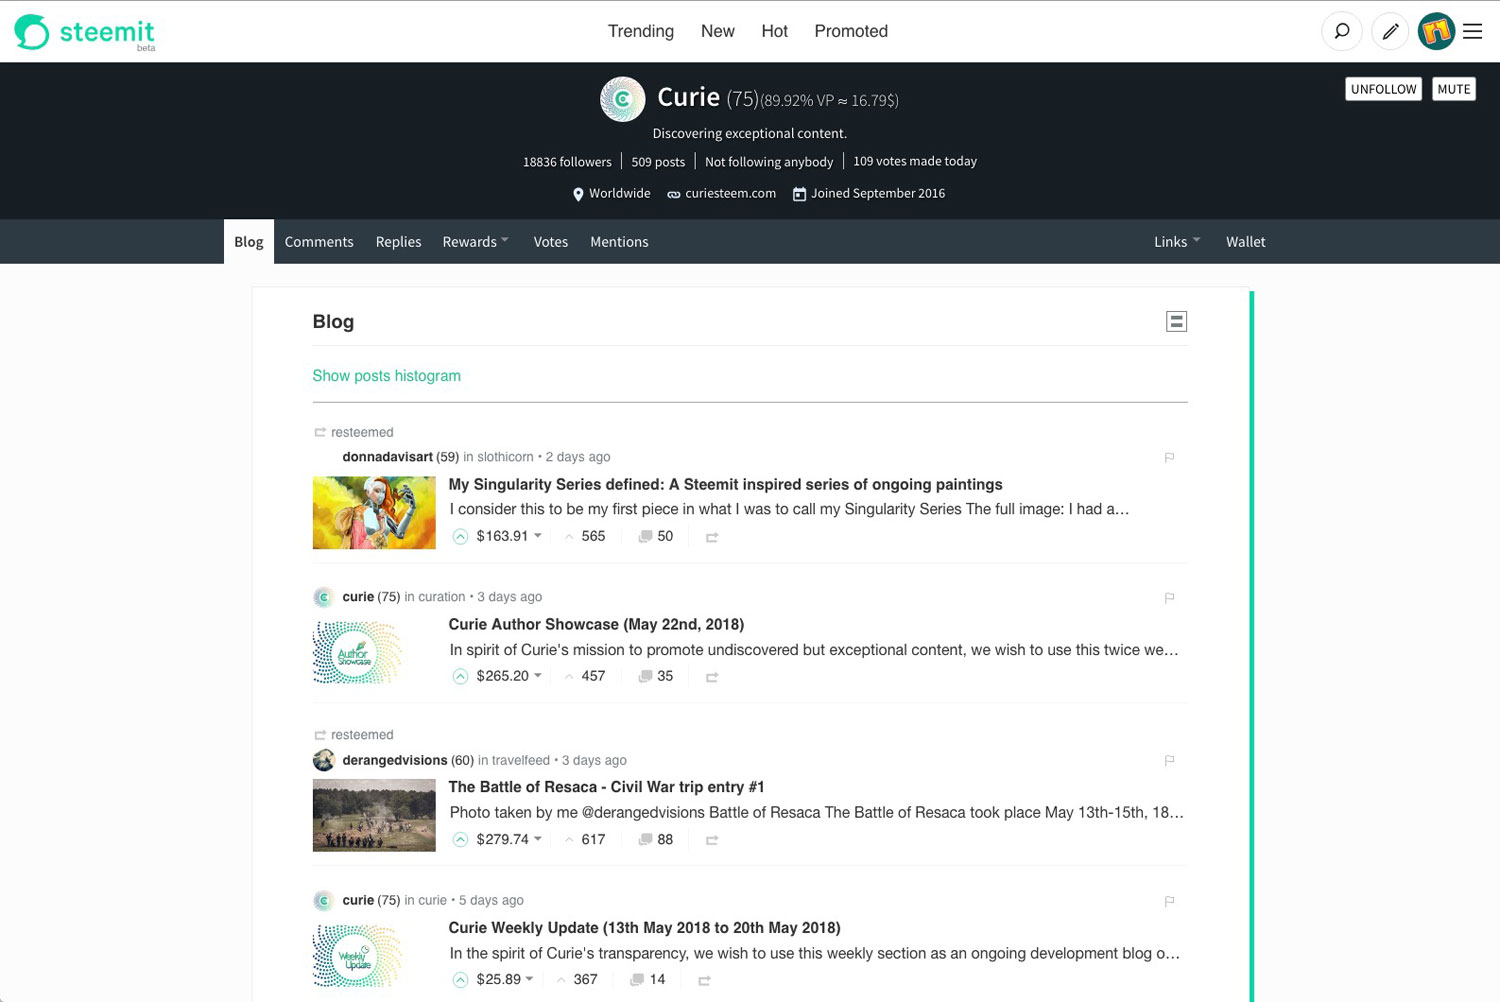
Task: Resteem the Singularity Series post
Action: (x=712, y=537)
